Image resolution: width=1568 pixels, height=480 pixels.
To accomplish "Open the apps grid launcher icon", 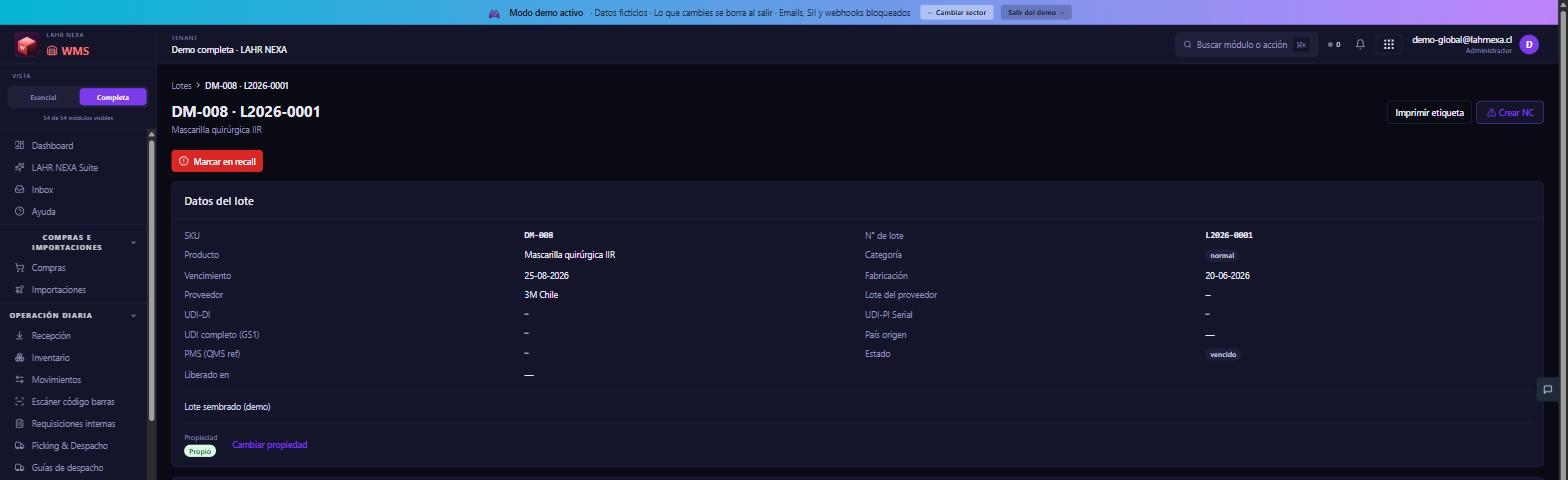I will coord(1388,44).
